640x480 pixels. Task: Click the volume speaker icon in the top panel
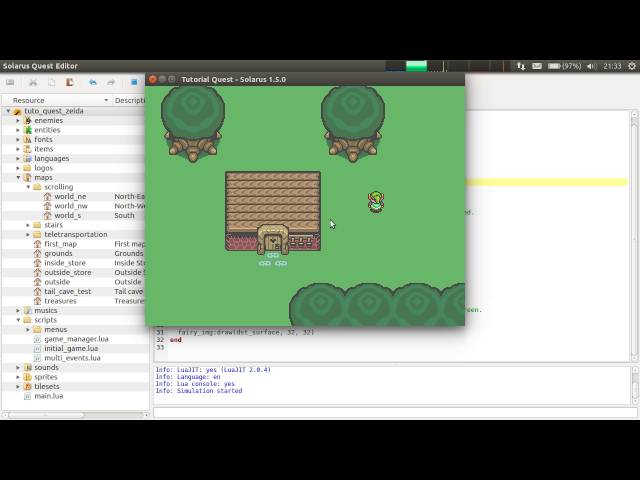[591, 66]
